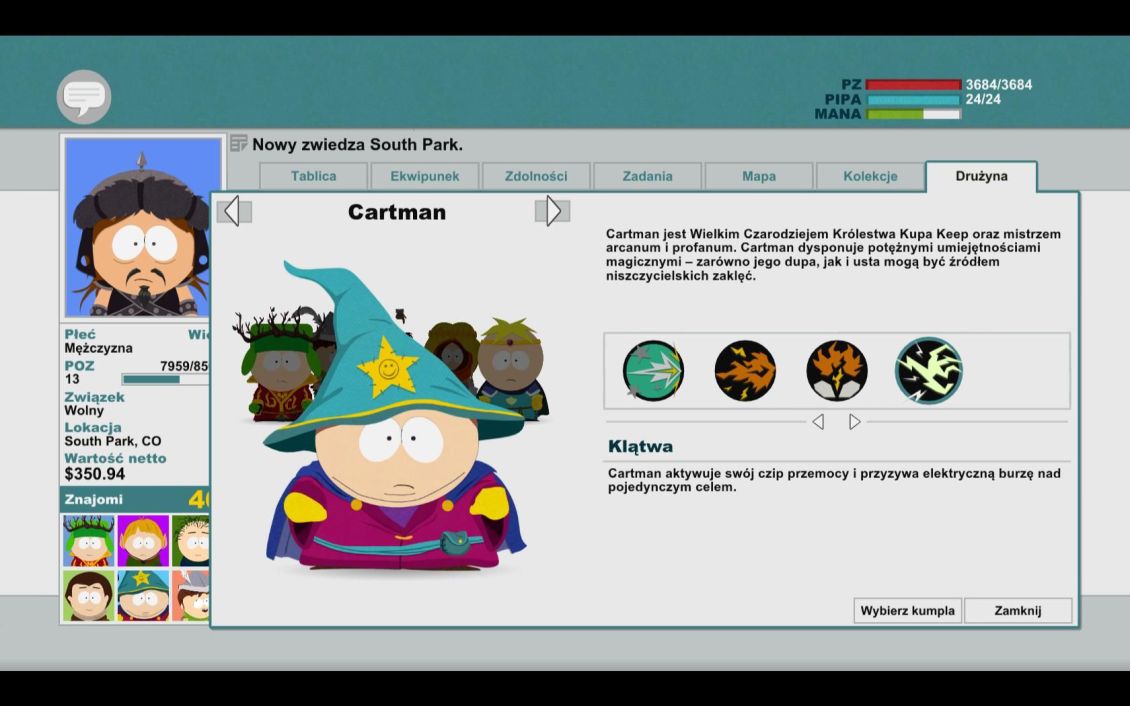Select the fiery burst ability icon
This screenshot has height=706, width=1130.
coord(837,371)
